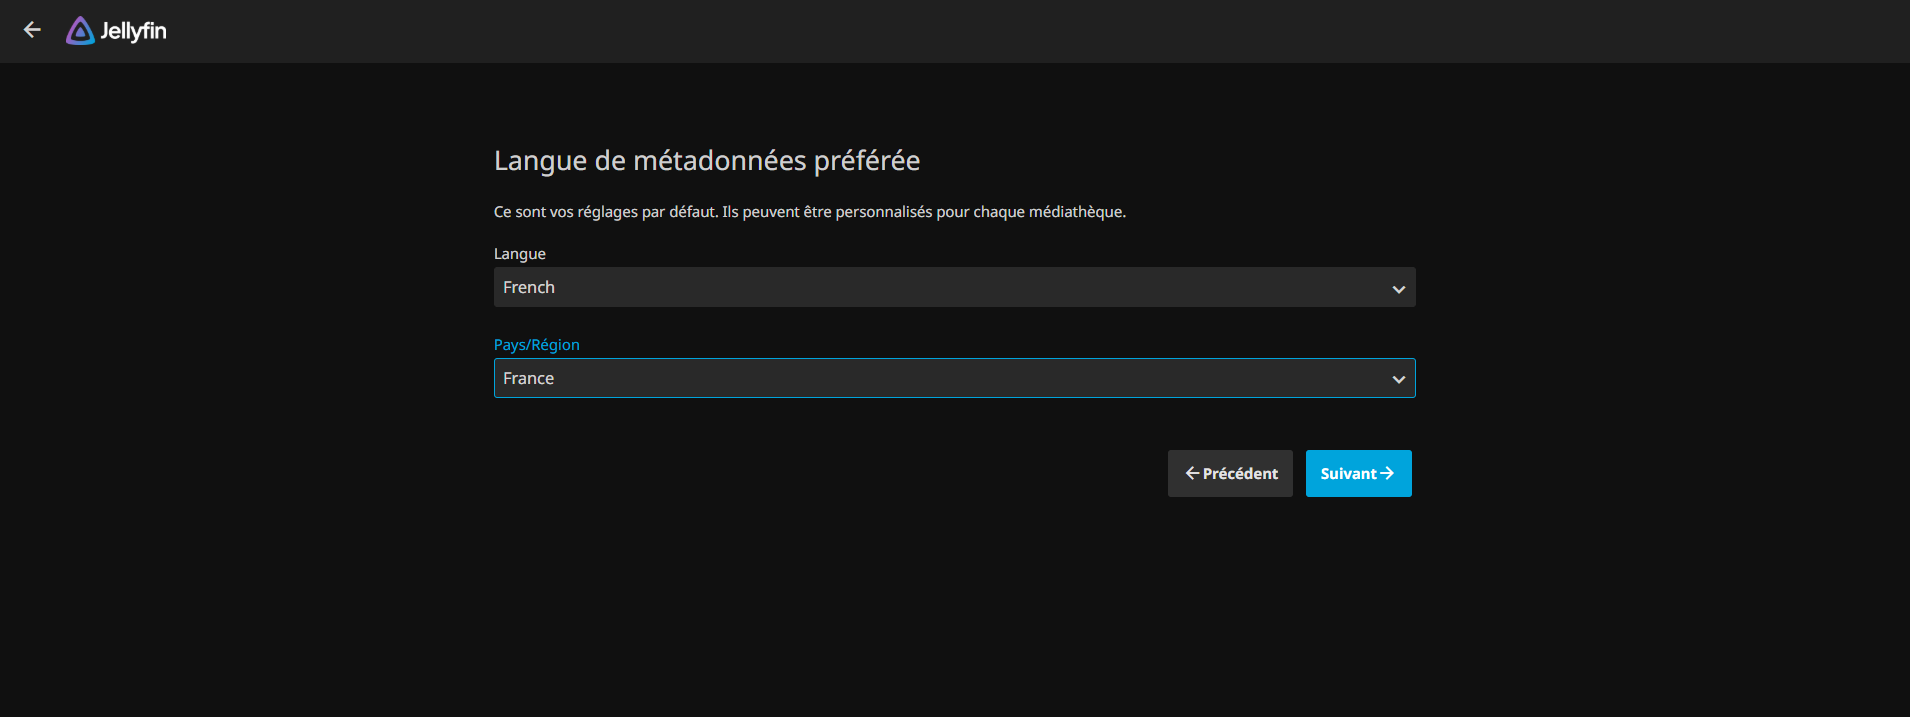
Task: Click the chevron icon of the Langue field
Action: (x=1398, y=289)
